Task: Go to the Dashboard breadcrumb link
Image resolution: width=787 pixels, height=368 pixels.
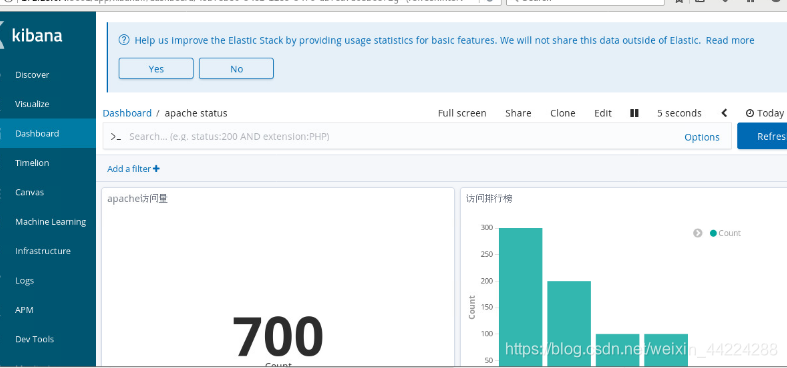Action: (x=127, y=113)
